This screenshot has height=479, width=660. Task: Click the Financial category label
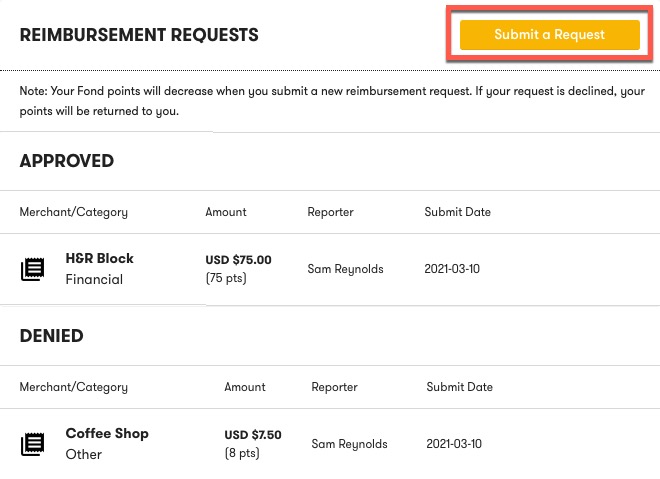[94, 279]
